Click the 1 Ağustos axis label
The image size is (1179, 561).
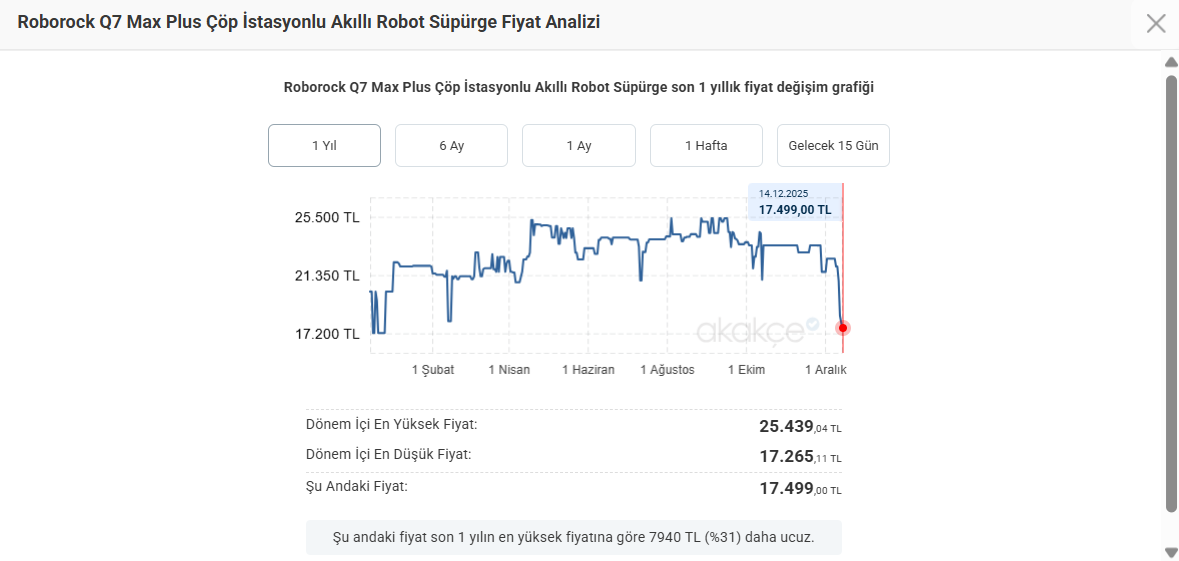pyautogui.click(x=667, y=370)
